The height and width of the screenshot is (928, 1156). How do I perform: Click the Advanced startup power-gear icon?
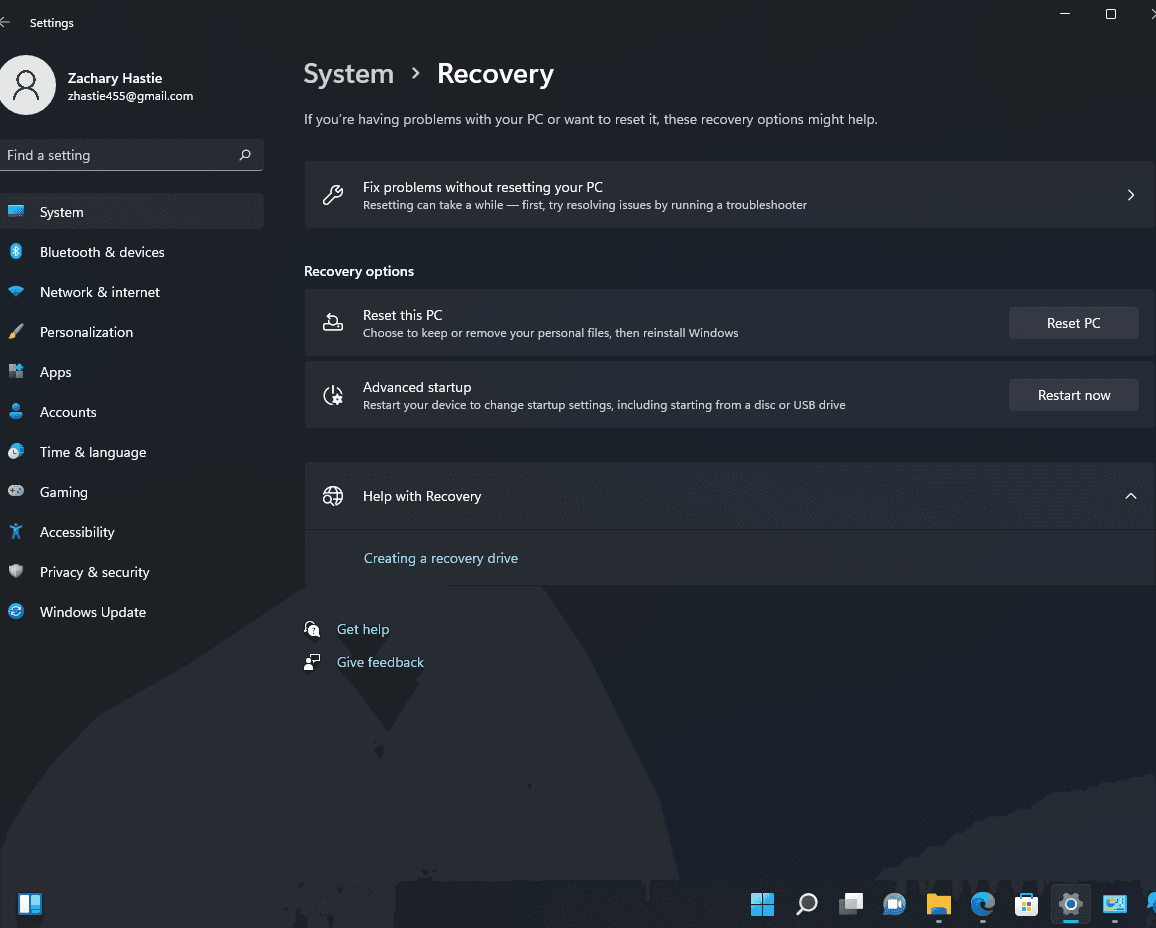[332, 395]
